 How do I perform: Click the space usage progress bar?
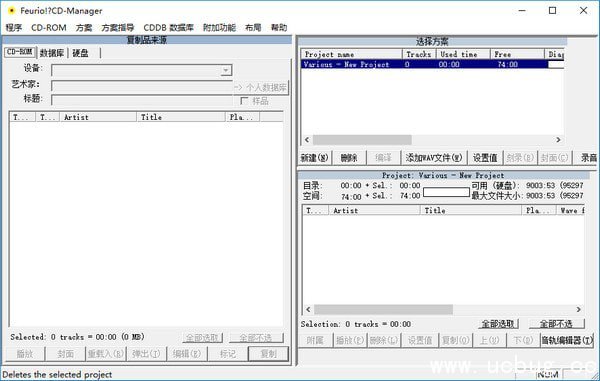coord(446,192)
